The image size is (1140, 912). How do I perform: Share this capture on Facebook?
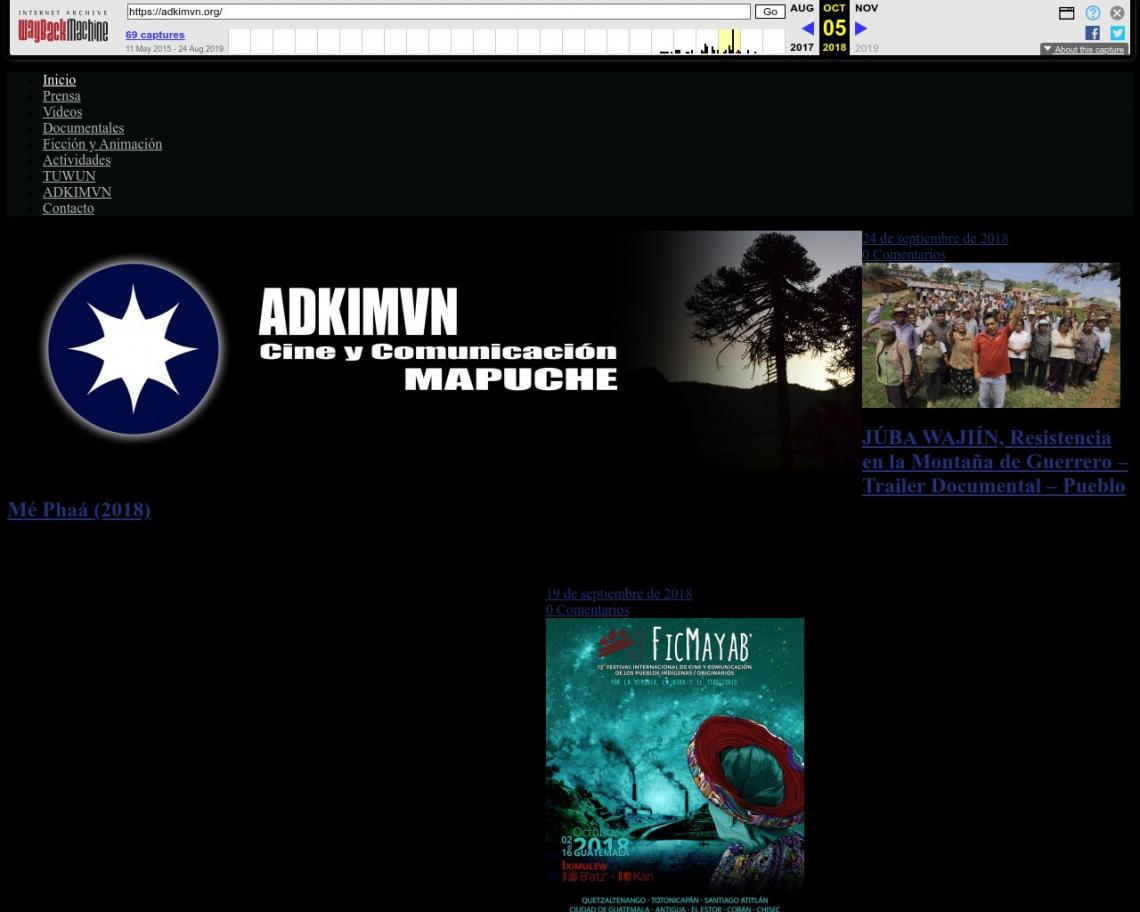tap(1092, 33)
